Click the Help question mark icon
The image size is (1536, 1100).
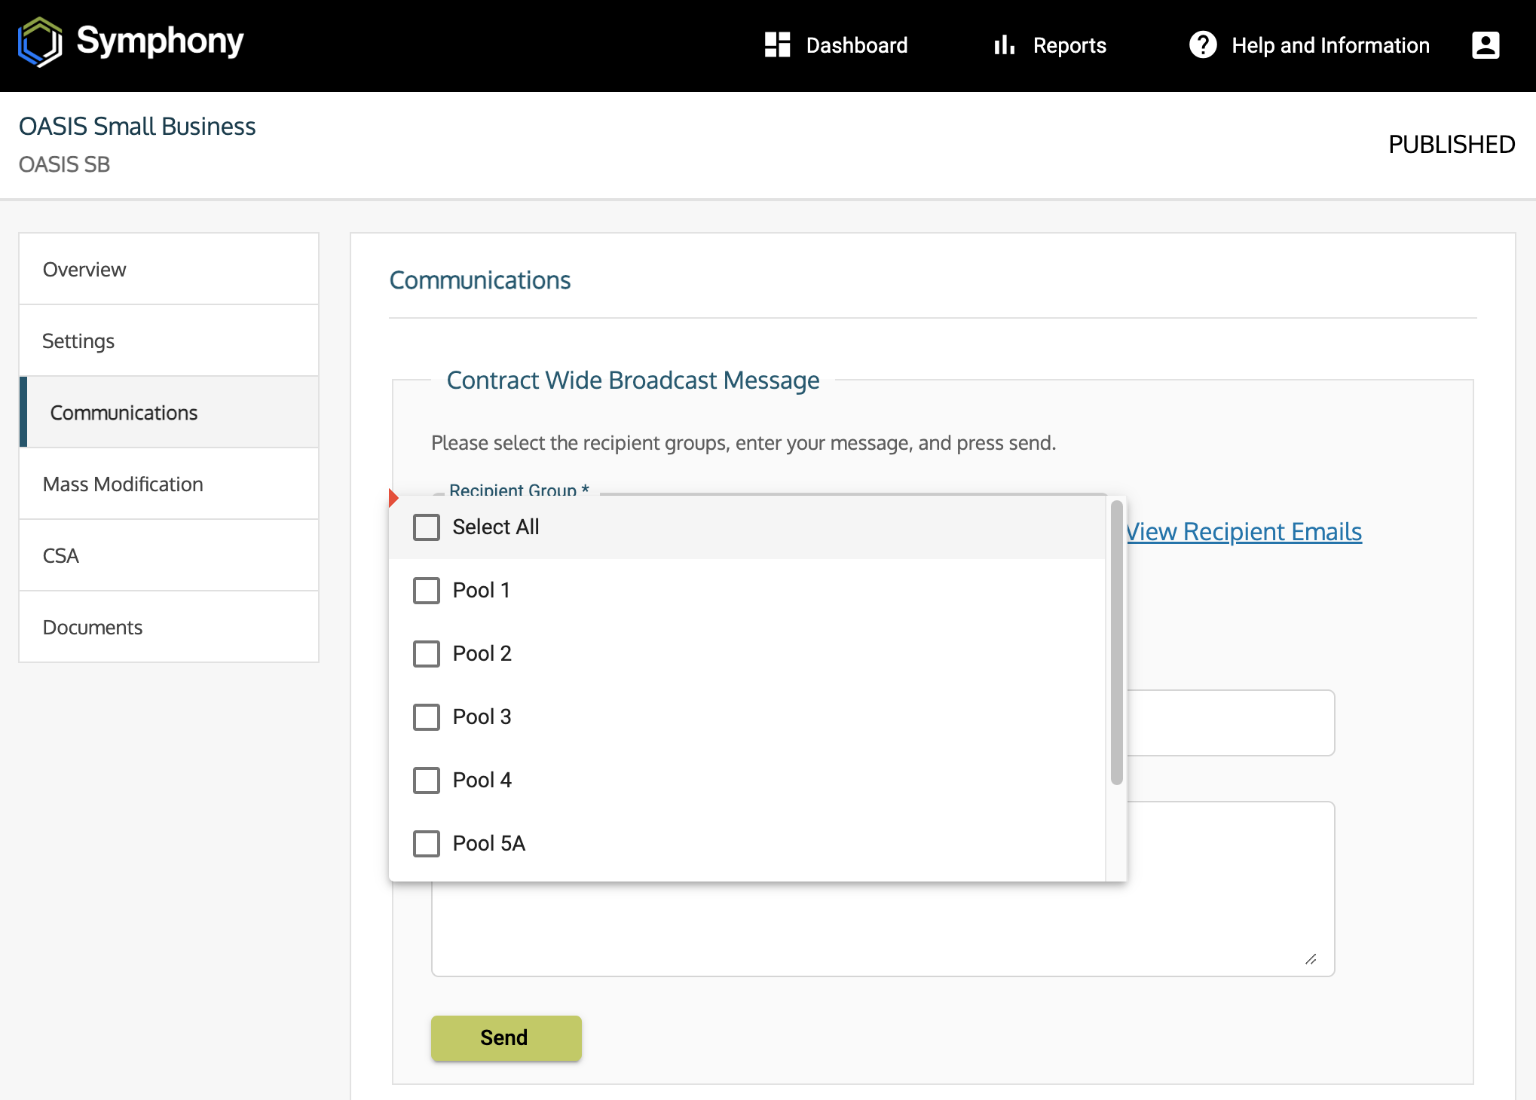[x=1203, y=45]
